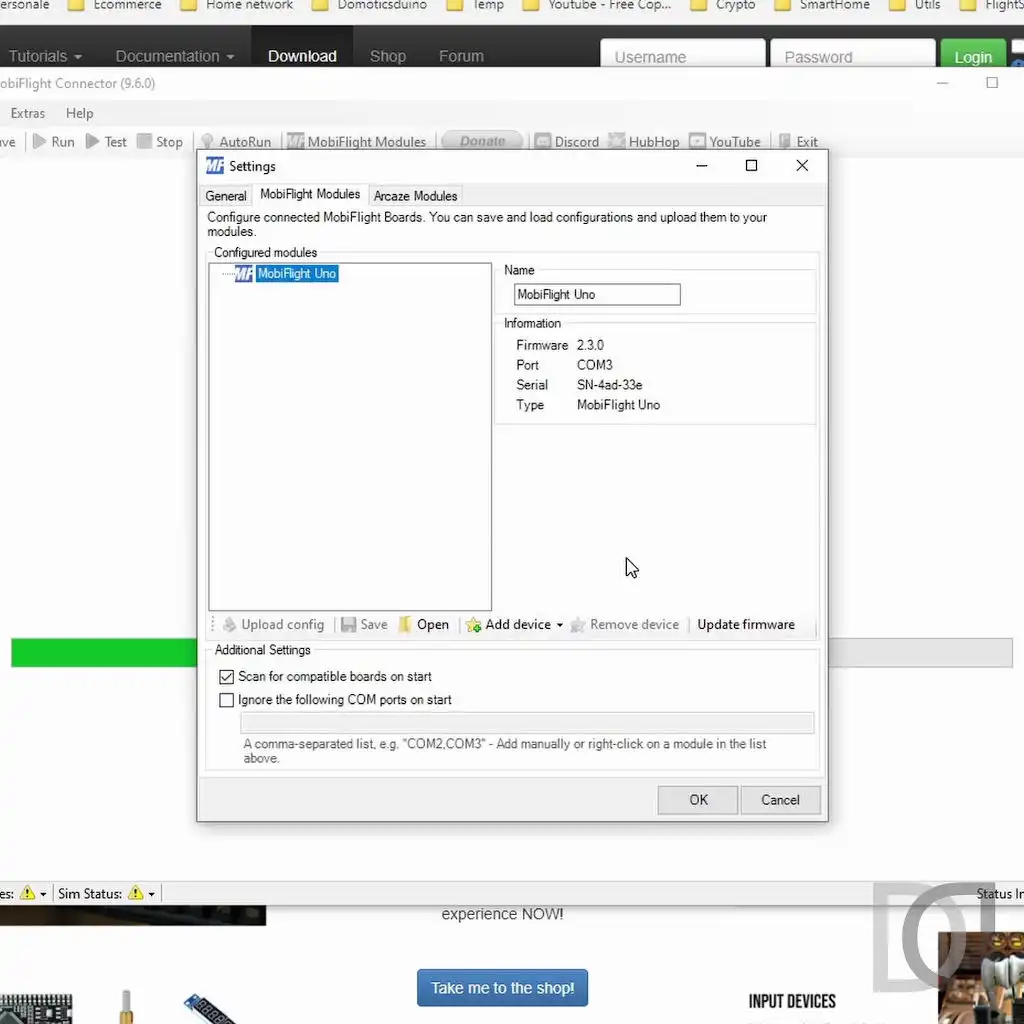Open the Download page tab
1024x1024 pixels.
tap(302, 56)
